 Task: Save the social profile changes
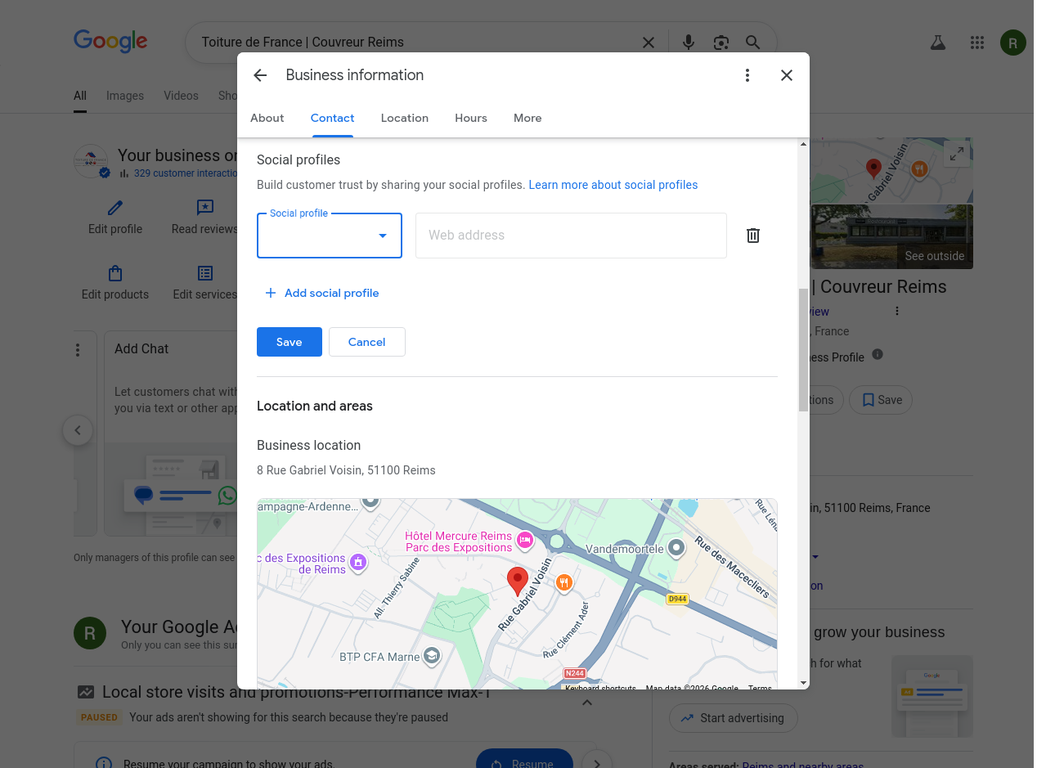click(x=289, y=341)
